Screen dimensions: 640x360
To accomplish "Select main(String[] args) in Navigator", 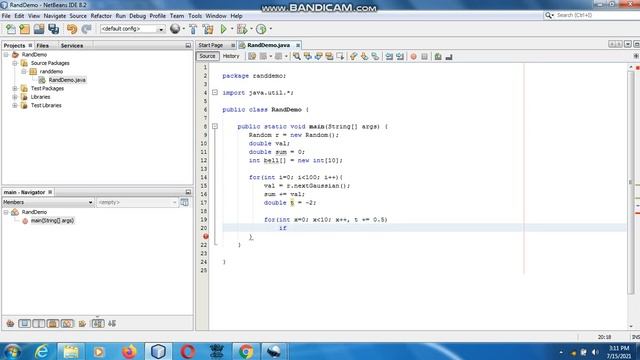I will pyautogui.click(x=52, y=221).
